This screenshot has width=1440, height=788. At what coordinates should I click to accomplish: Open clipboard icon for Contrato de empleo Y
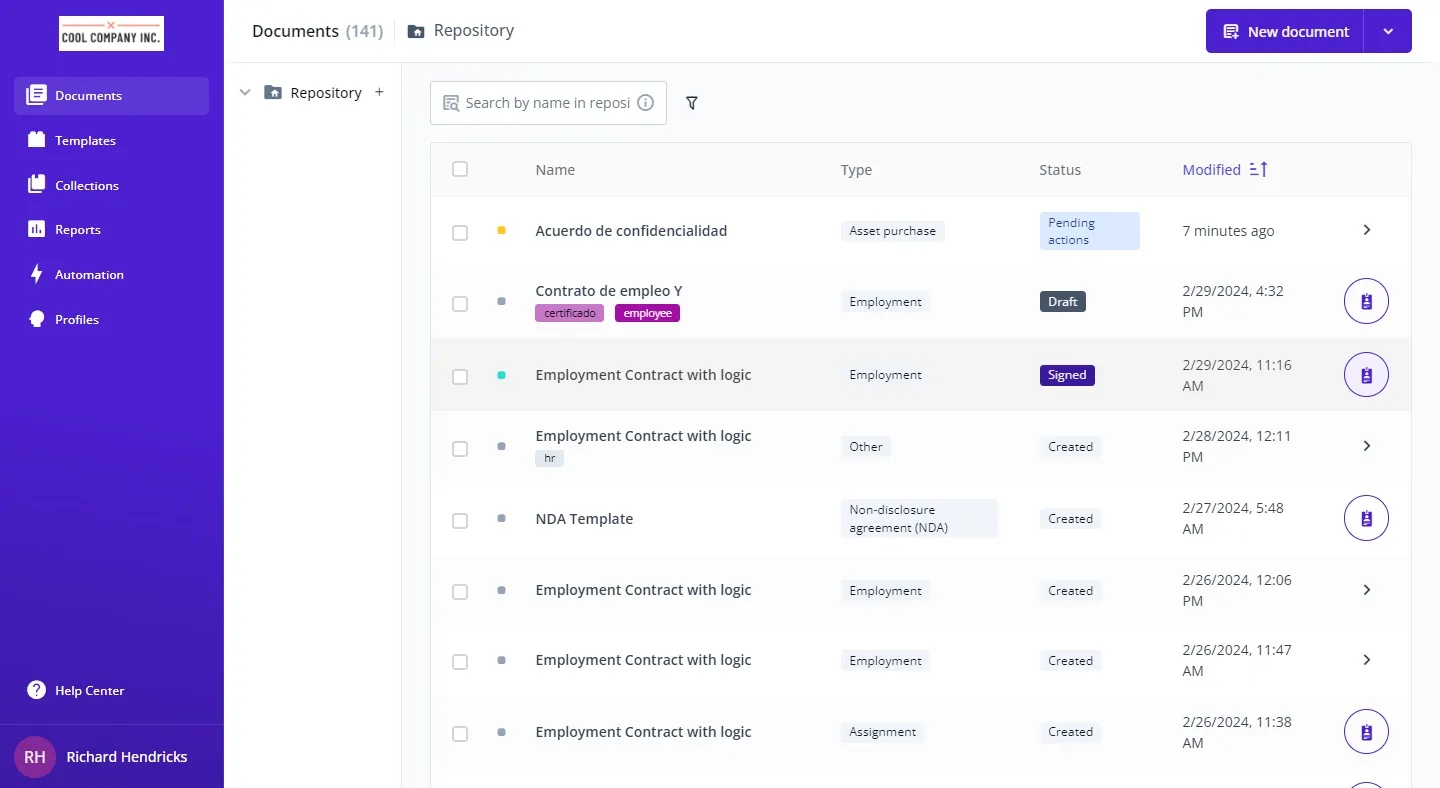pyautogui.click(x=1366, y=301)
